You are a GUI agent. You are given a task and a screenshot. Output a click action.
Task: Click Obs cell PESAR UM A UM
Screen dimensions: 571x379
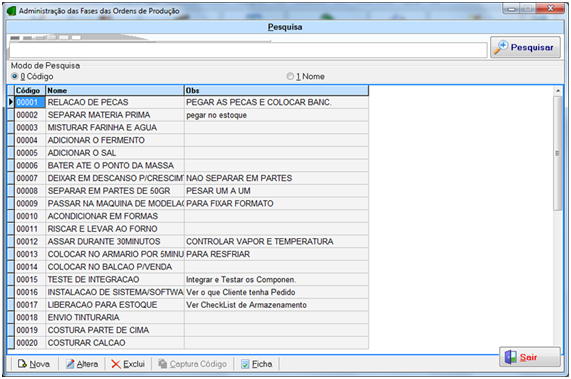point(276,191)
